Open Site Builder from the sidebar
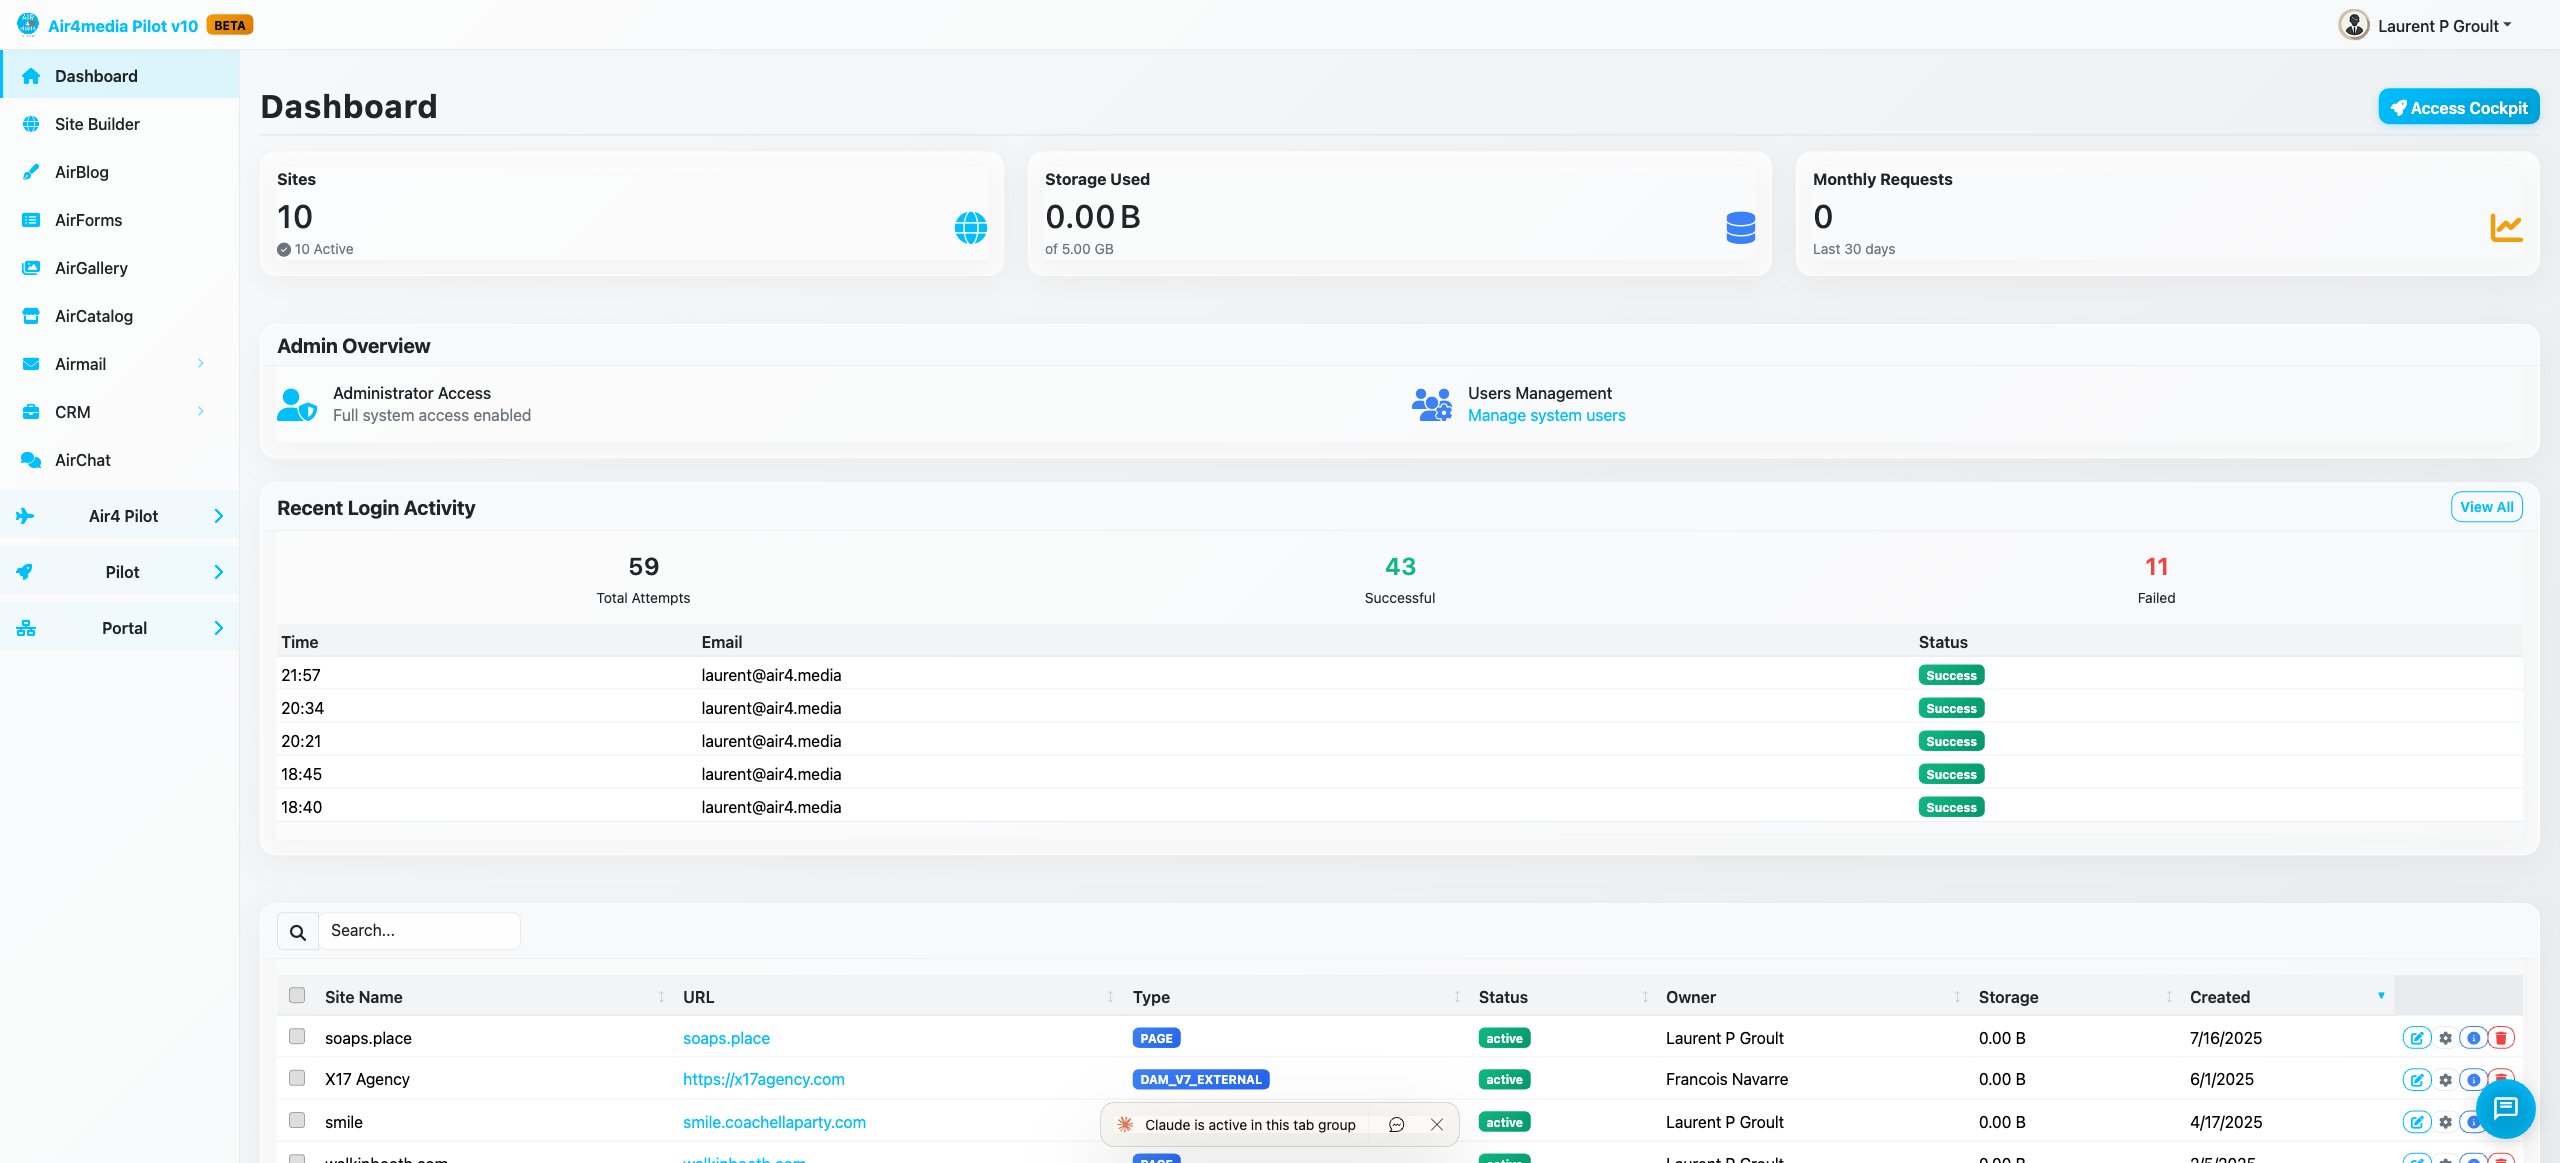The width and height of the screenshot is (2560, 1163). (x=97, y=124)
